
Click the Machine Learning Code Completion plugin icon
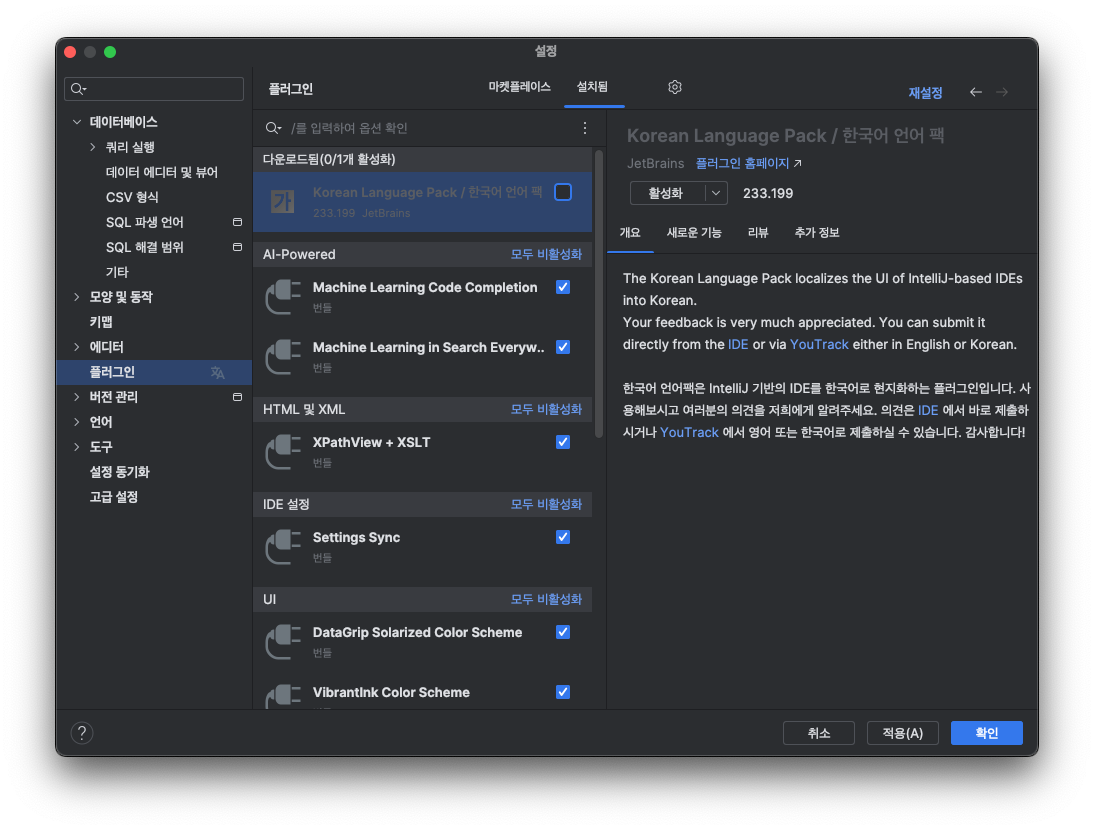tap(283, 297)
